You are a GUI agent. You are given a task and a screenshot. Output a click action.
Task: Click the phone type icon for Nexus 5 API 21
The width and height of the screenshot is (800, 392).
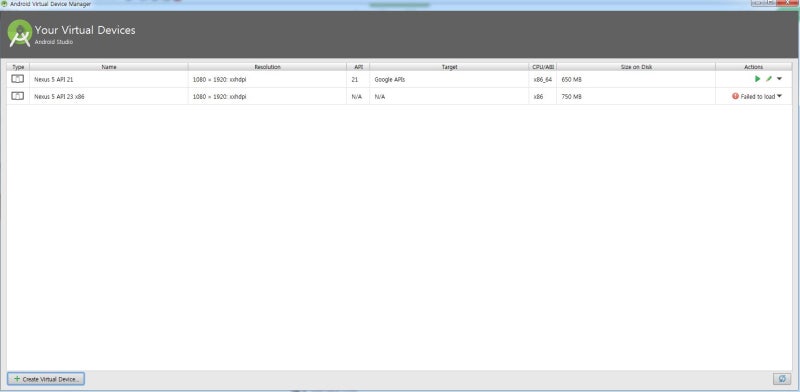click(x=17, y=79)
